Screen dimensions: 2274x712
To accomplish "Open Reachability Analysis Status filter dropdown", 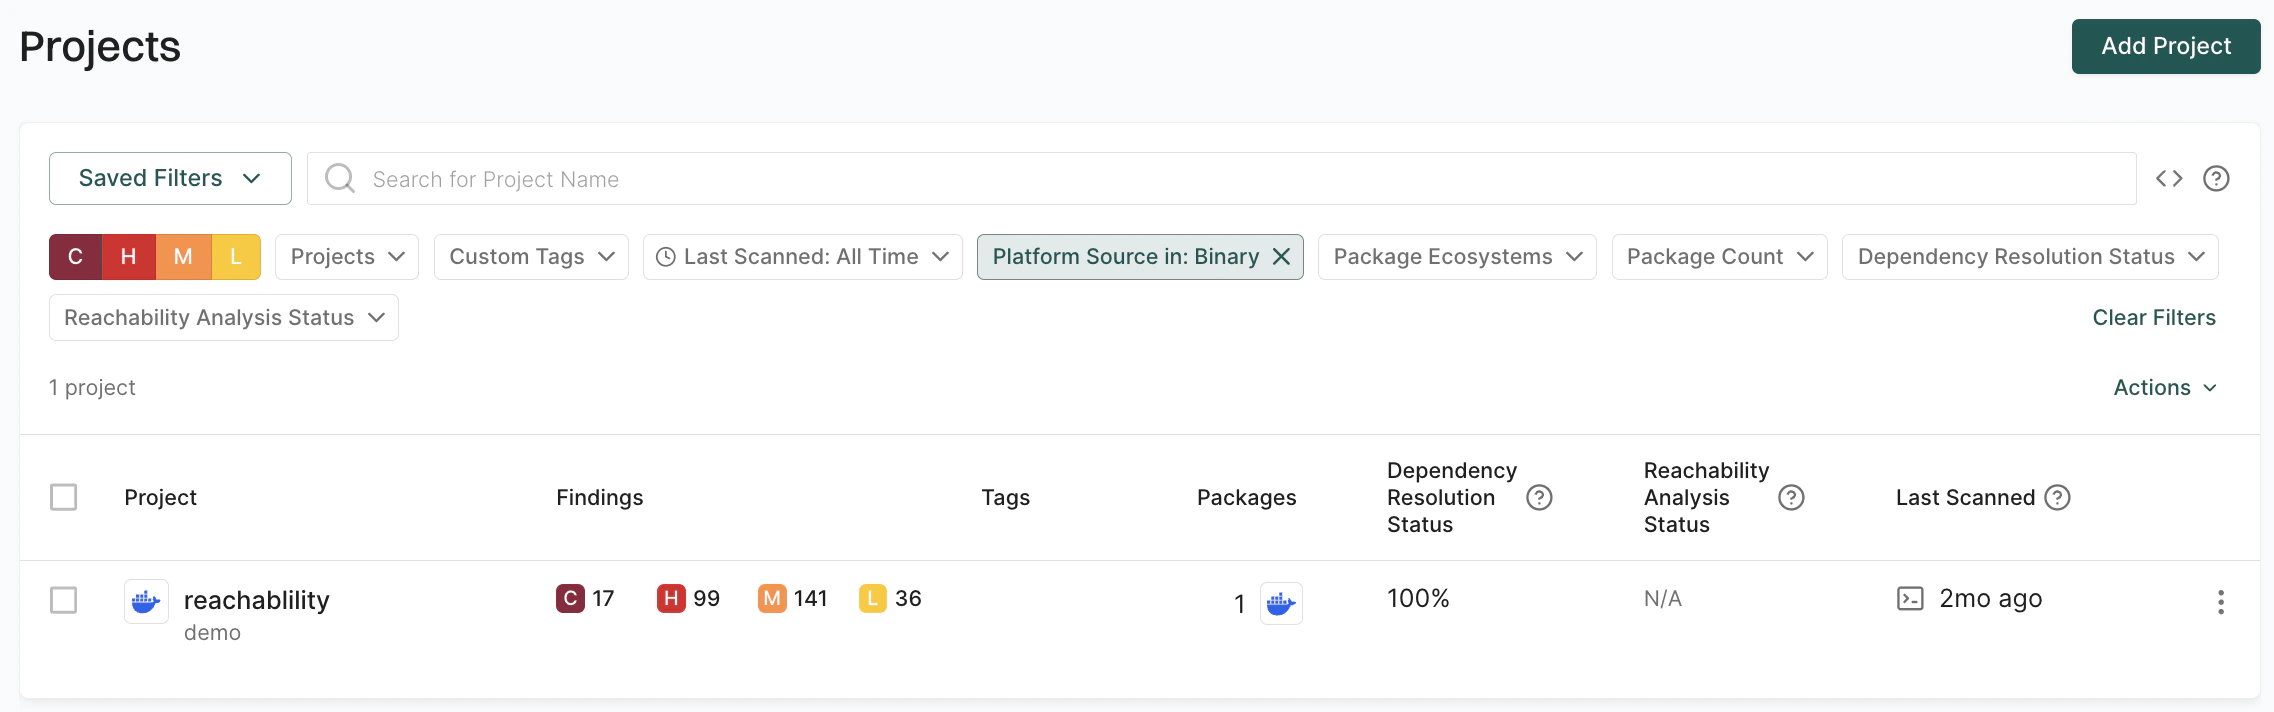I will pyautogui.click(x=224, y=317).
